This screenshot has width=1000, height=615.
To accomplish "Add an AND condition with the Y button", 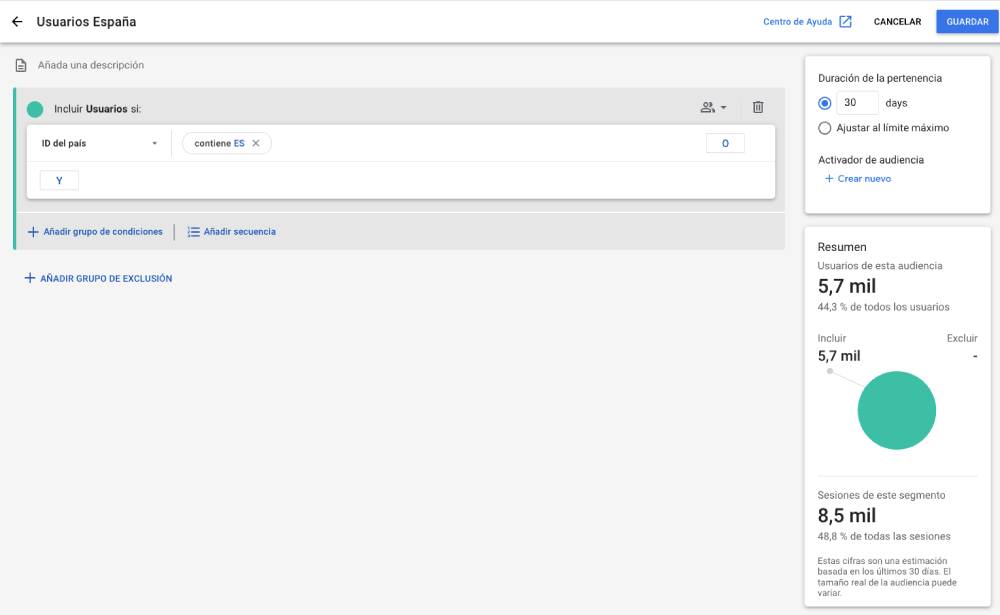I will click(x=59, y=181).
